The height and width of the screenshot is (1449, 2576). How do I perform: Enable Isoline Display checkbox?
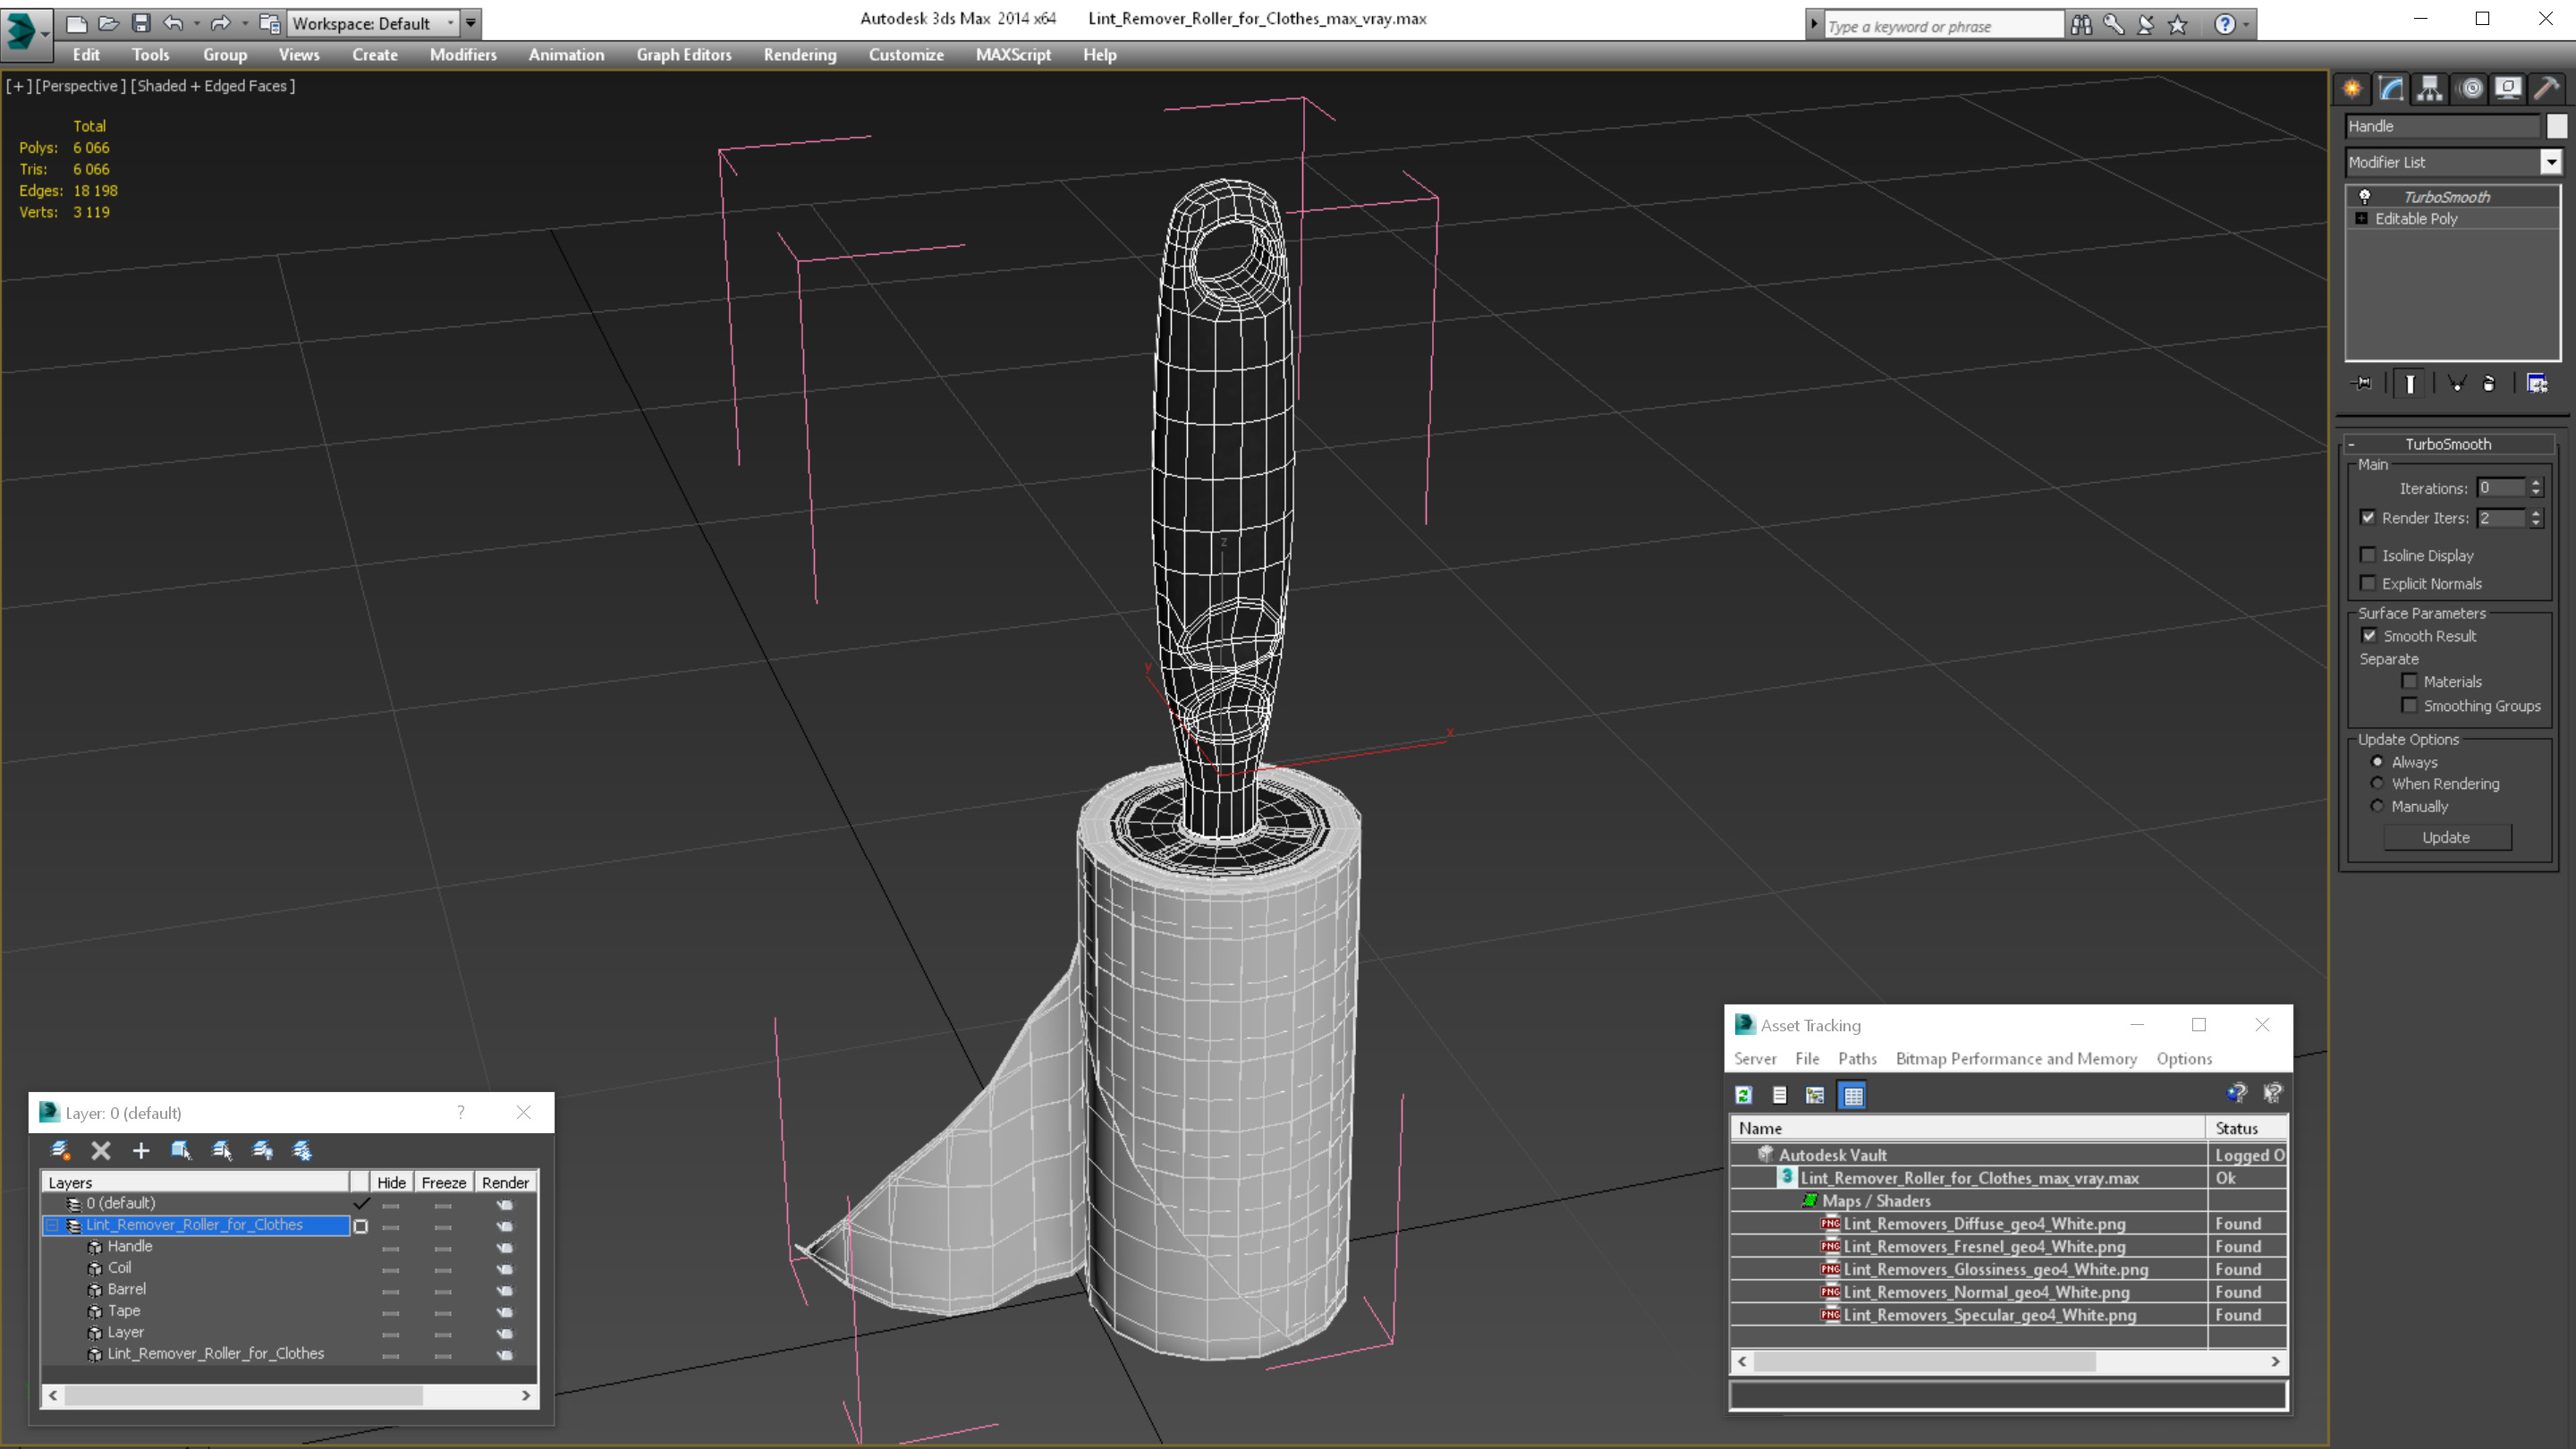[x=2367, y=554]
